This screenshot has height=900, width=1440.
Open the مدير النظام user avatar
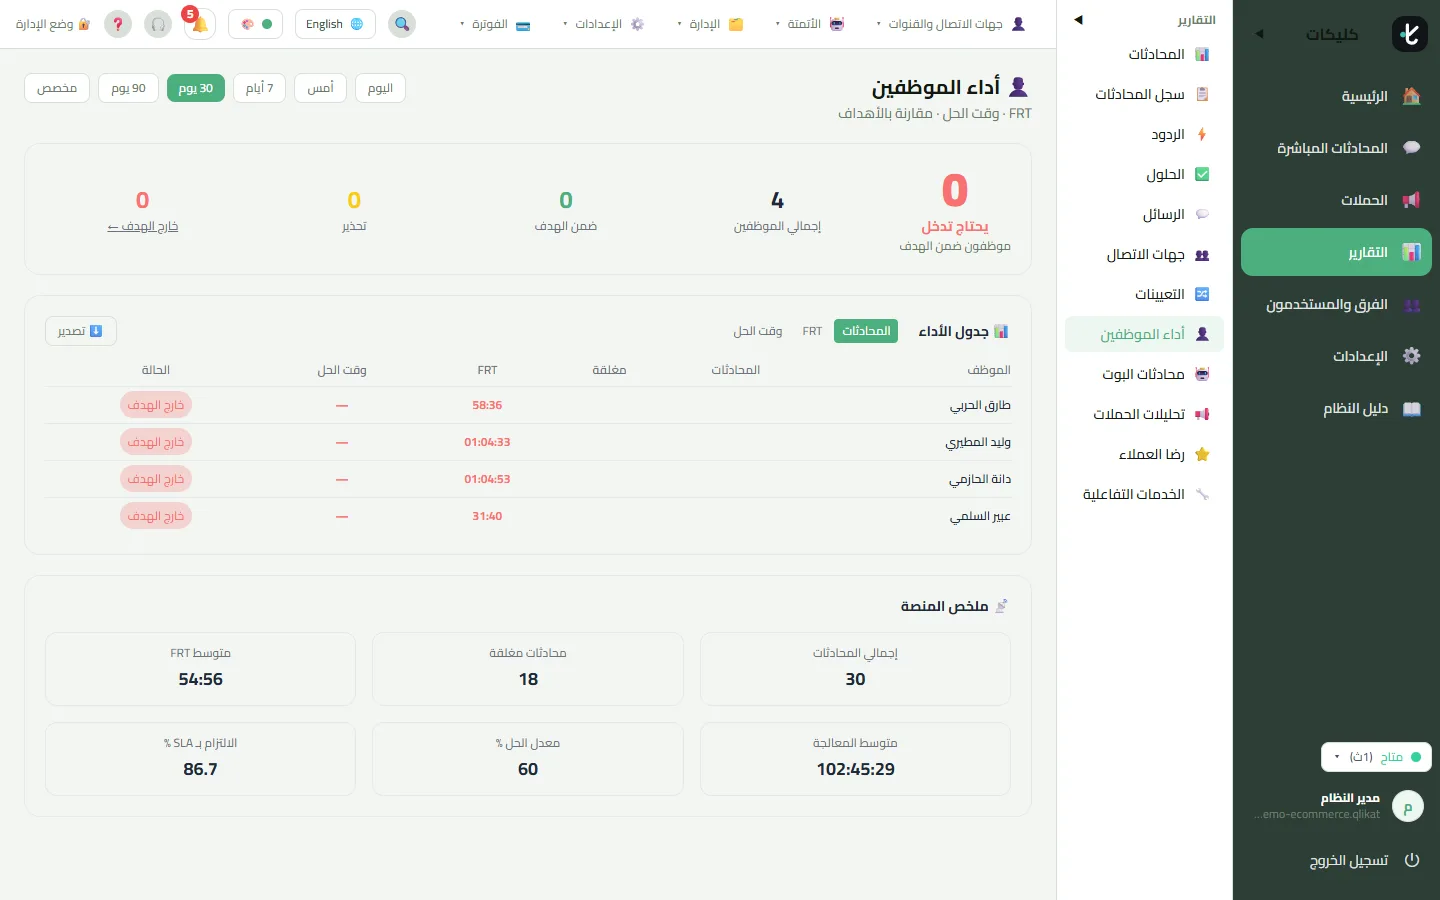coord(1408,806)
